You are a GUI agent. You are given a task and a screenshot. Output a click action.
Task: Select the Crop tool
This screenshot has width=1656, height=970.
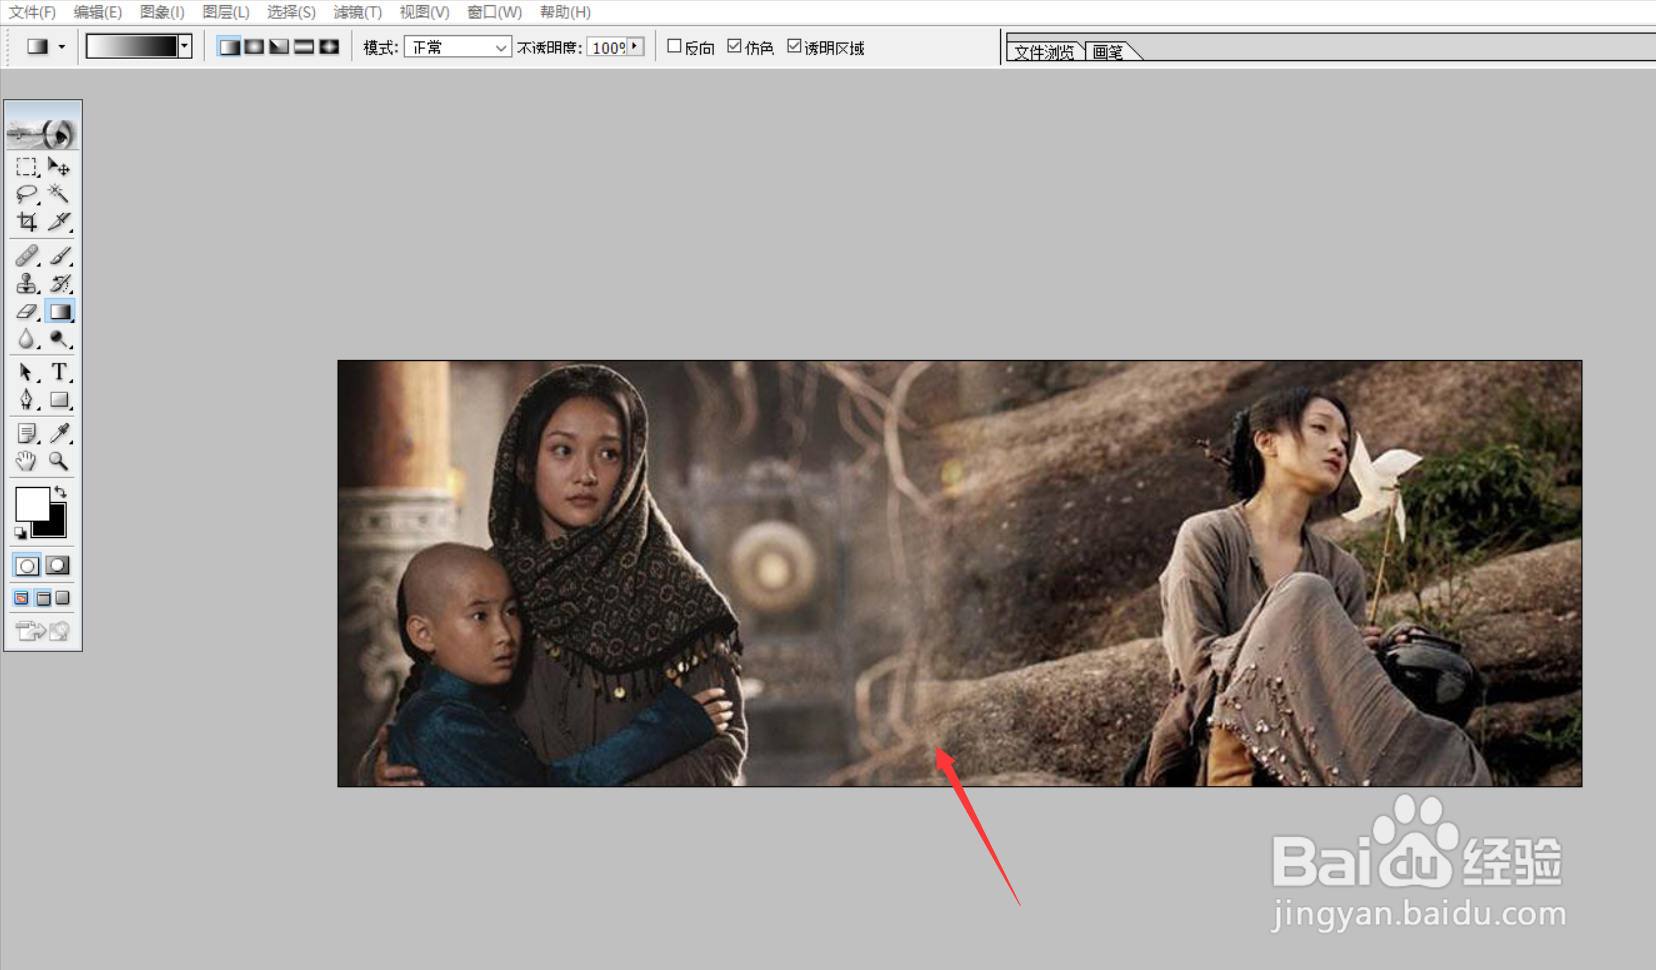[x=27, y=221]
